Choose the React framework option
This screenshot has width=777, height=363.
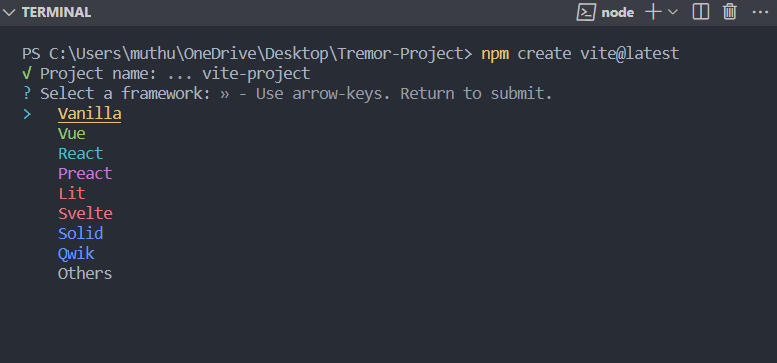81,154
